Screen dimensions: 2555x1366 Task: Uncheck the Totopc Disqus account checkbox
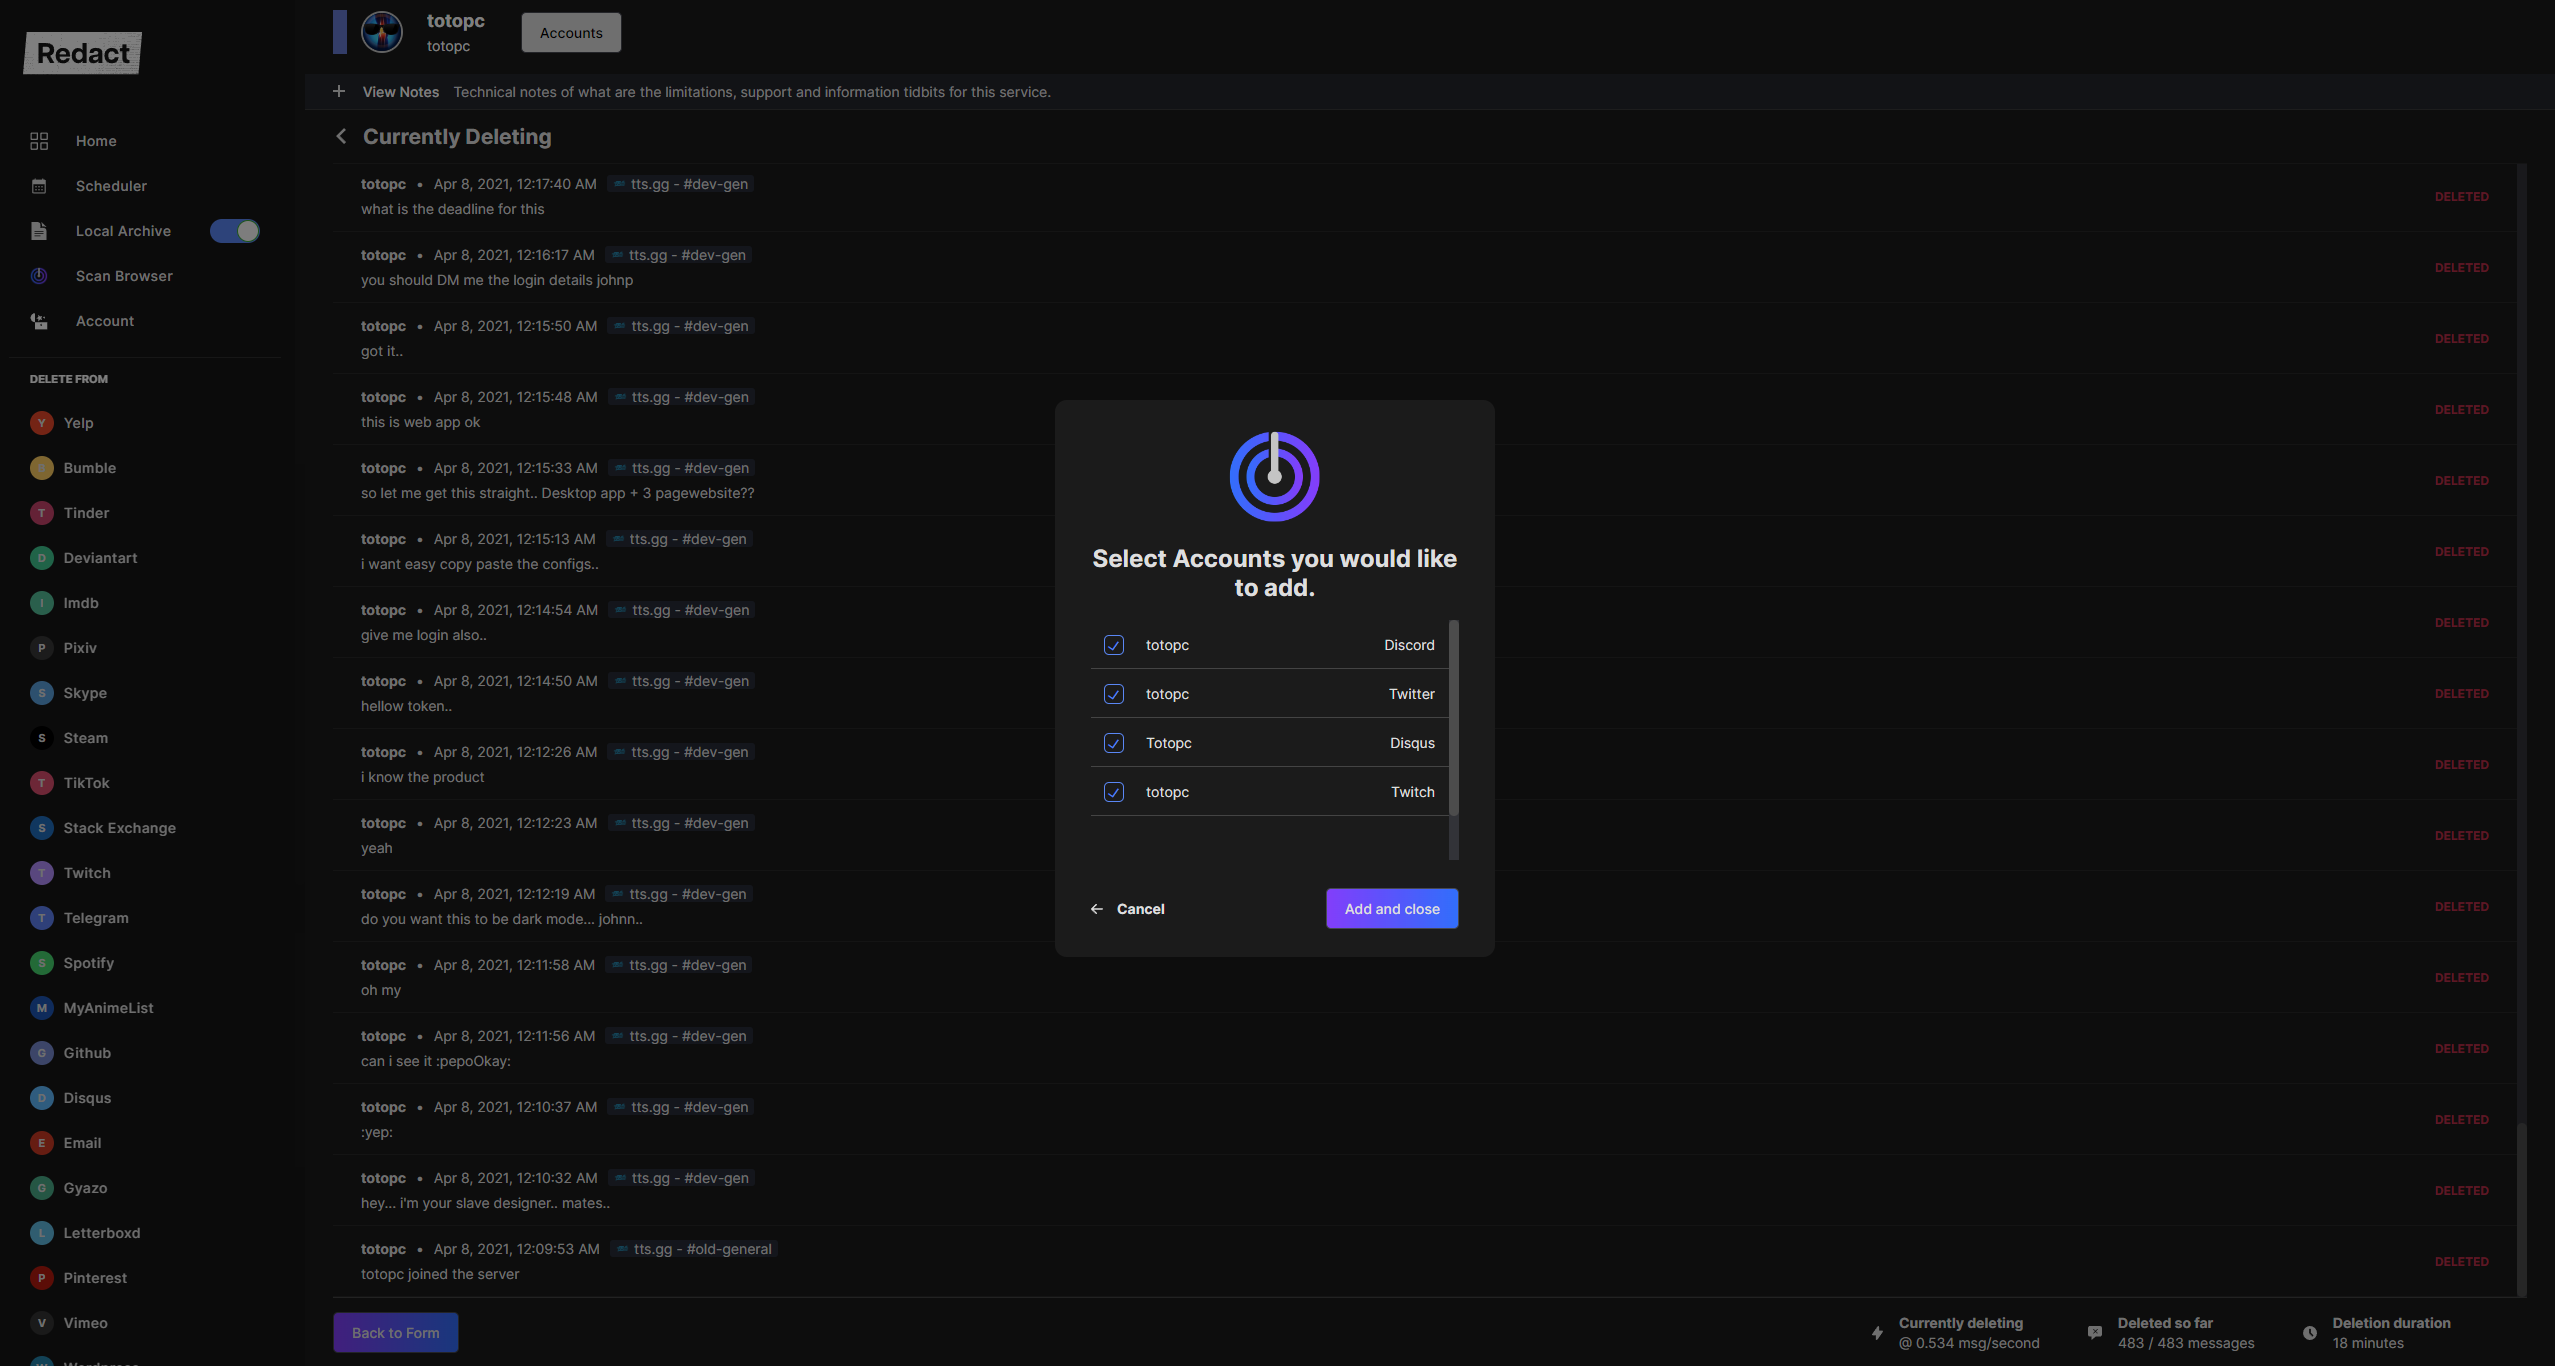[x=1113, y=743]
